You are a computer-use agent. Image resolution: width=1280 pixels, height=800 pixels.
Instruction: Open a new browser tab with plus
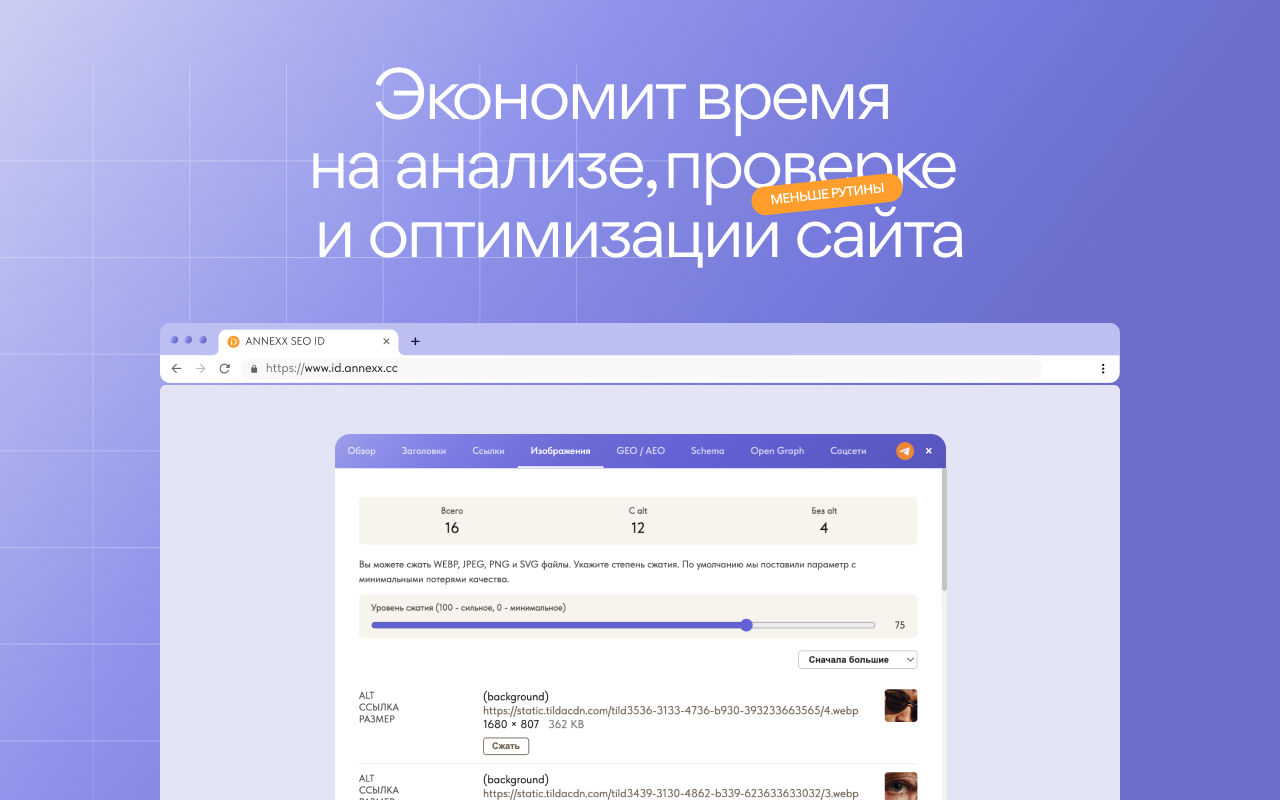[415, 341]
